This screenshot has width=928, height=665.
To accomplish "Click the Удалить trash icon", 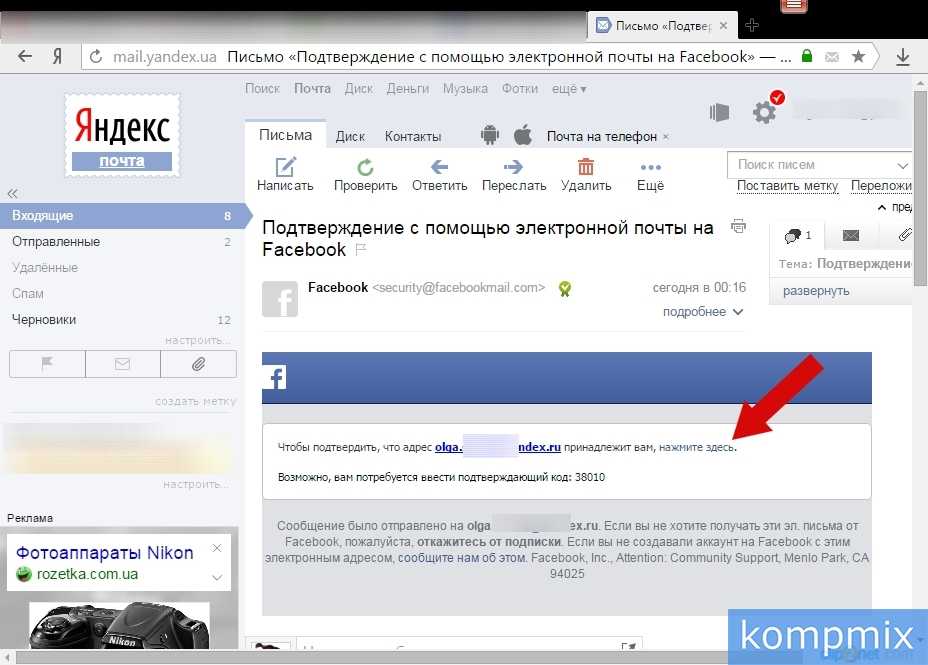I will click(x=586, y=167).
